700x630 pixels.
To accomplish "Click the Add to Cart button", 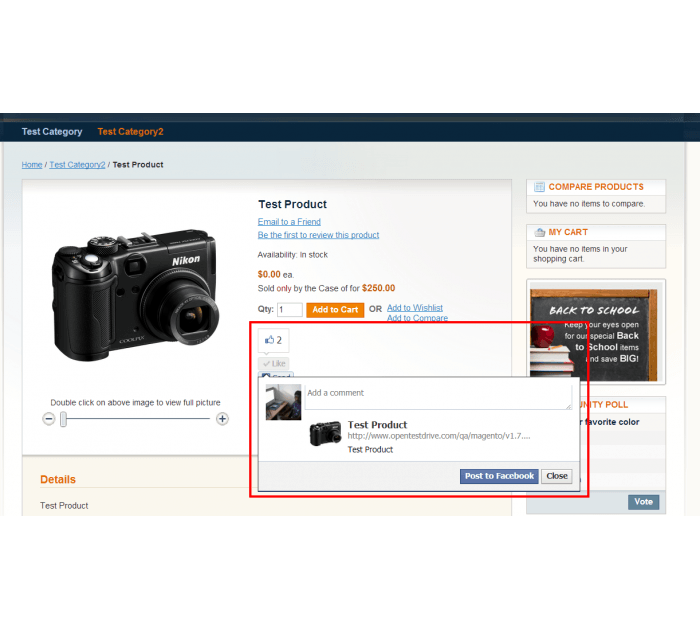I will point(335,310).
